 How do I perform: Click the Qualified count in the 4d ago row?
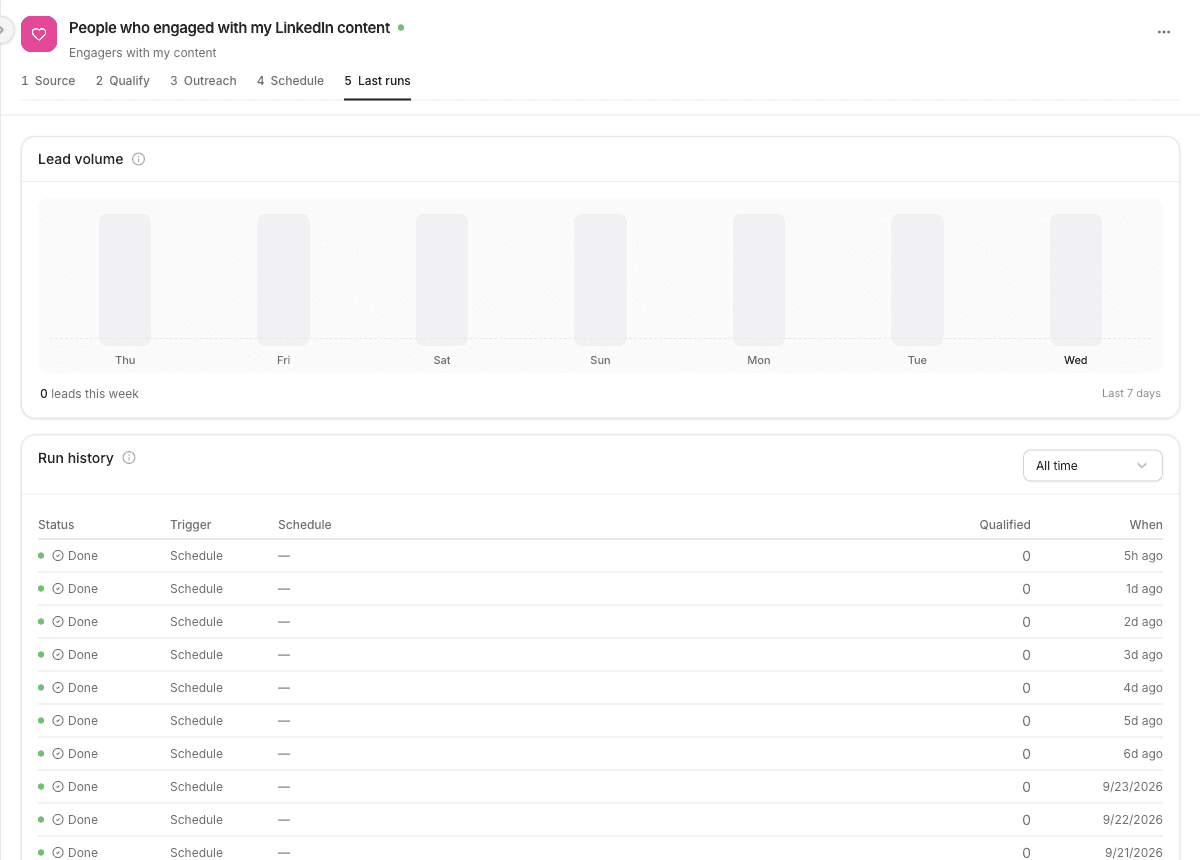click(x=1026, y=688)
